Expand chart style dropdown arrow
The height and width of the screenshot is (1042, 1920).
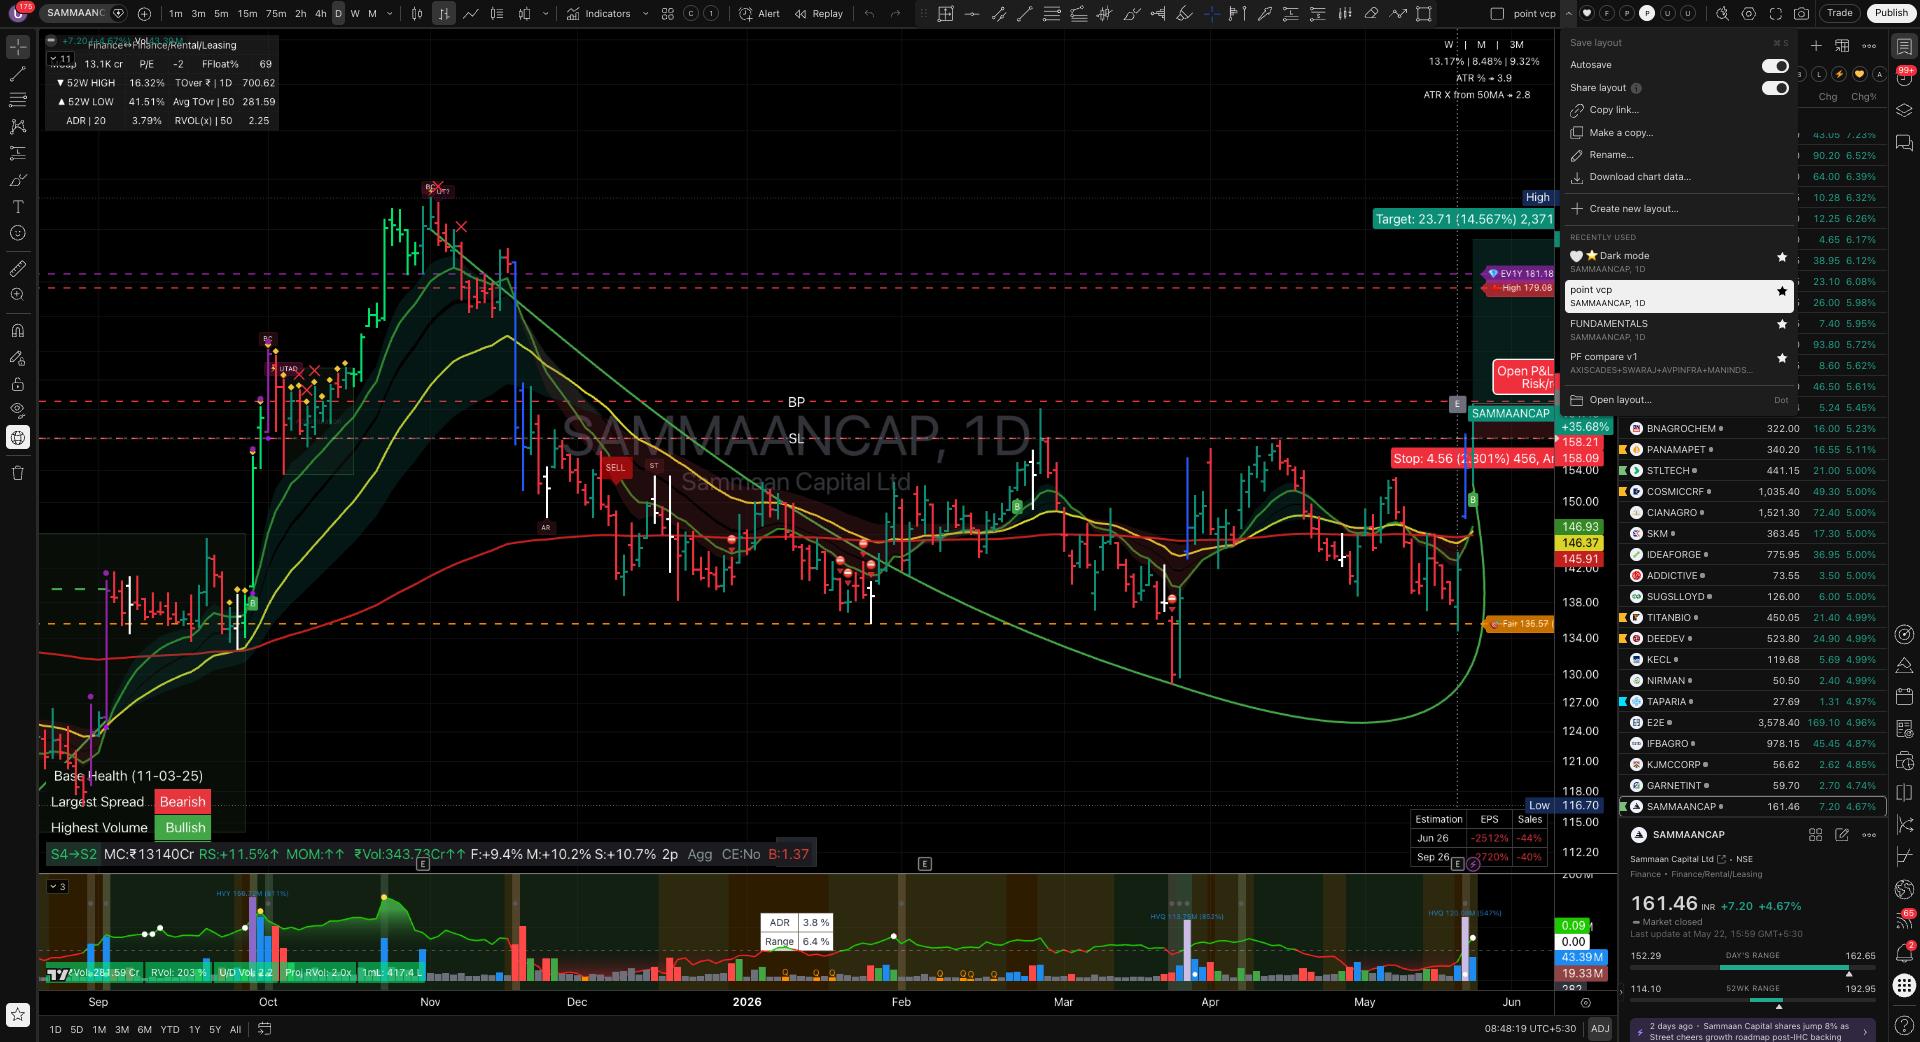(545, 14)
